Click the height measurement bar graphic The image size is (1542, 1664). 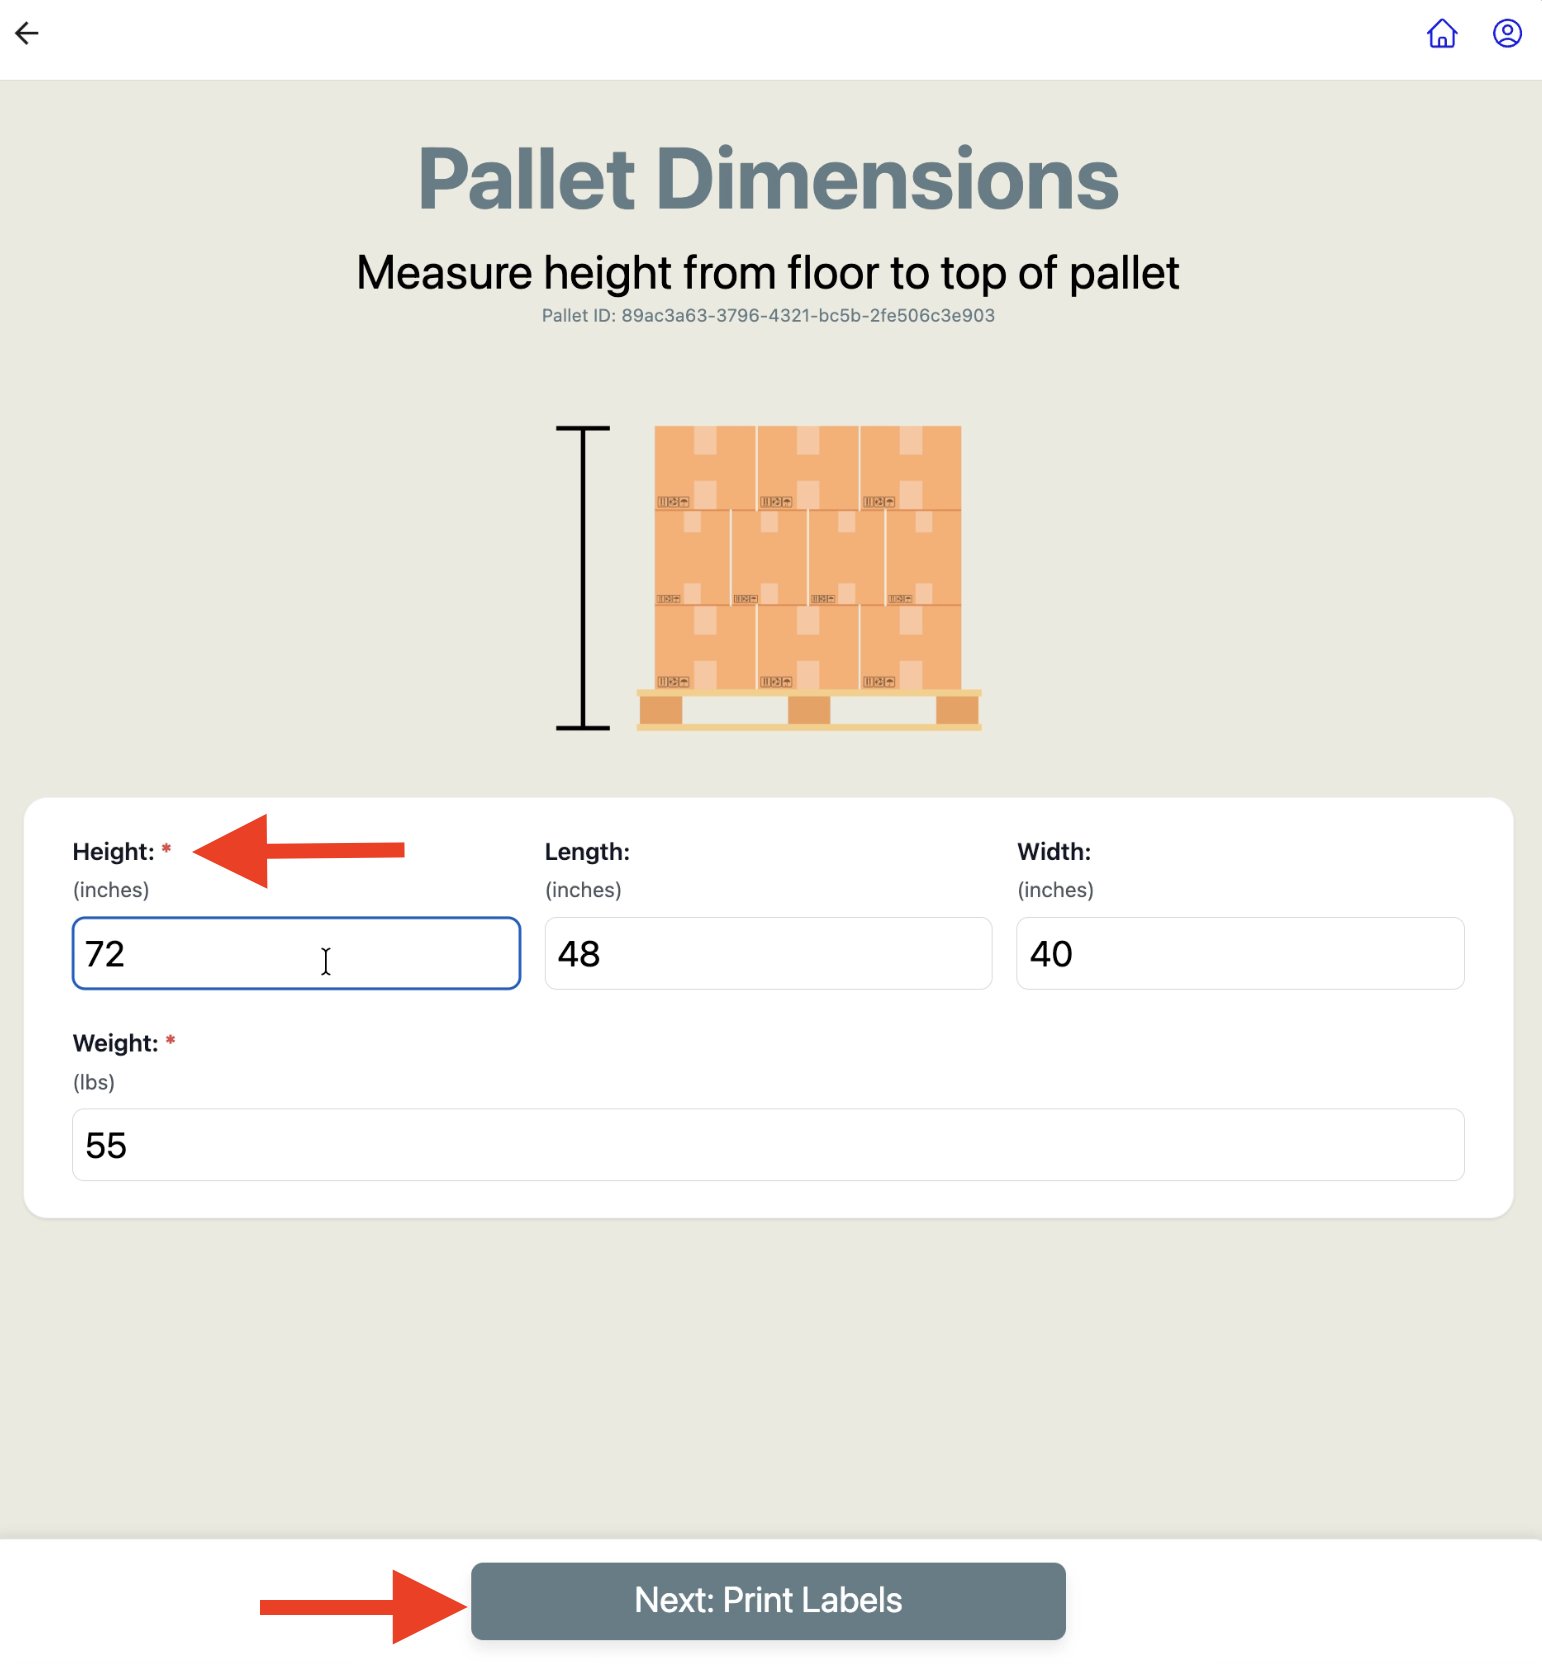(583, 578)
